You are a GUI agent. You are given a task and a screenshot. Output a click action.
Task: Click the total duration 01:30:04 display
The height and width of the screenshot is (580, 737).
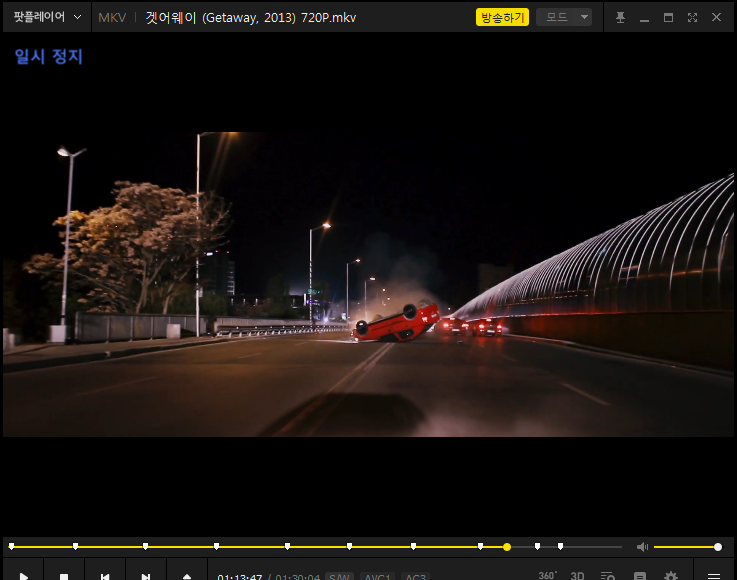(298, 576)
